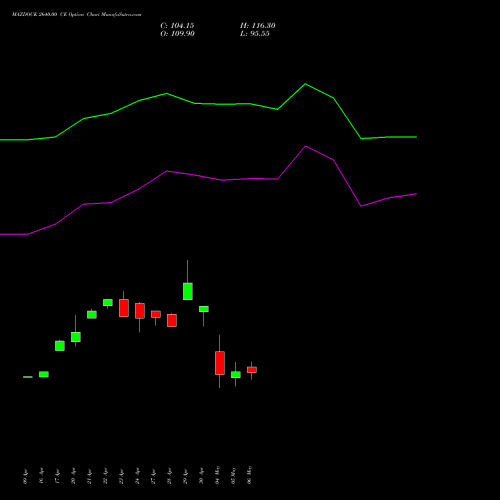Select the small red candle on 27 Apr
The height and width of the screenshot is (500, 500).
(x=156, y=314)
